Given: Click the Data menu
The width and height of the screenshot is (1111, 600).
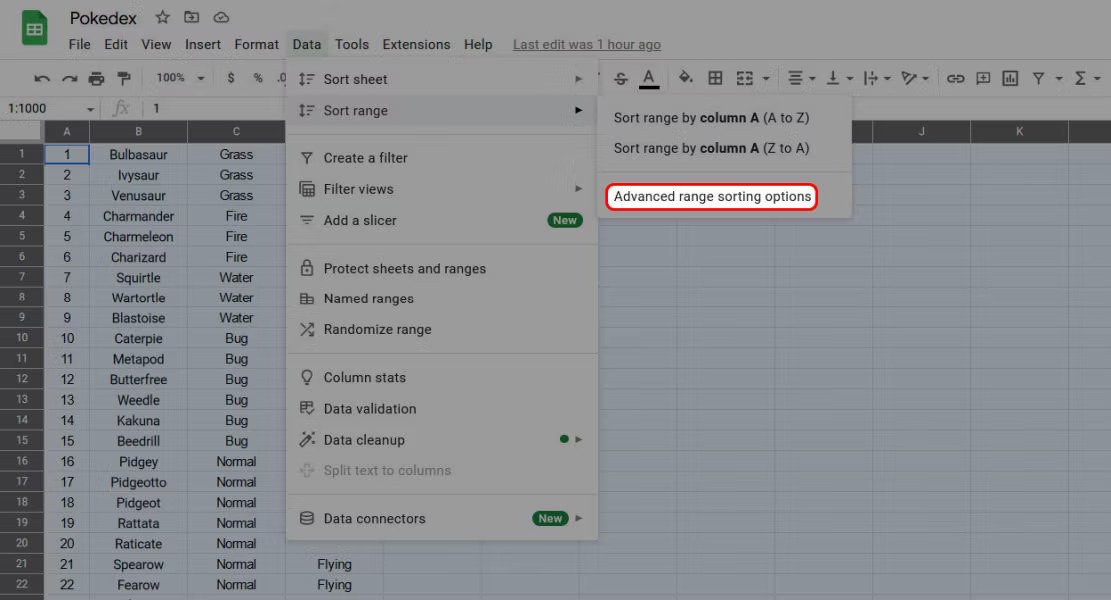Looking at the screenshot, I should point(307,45).
